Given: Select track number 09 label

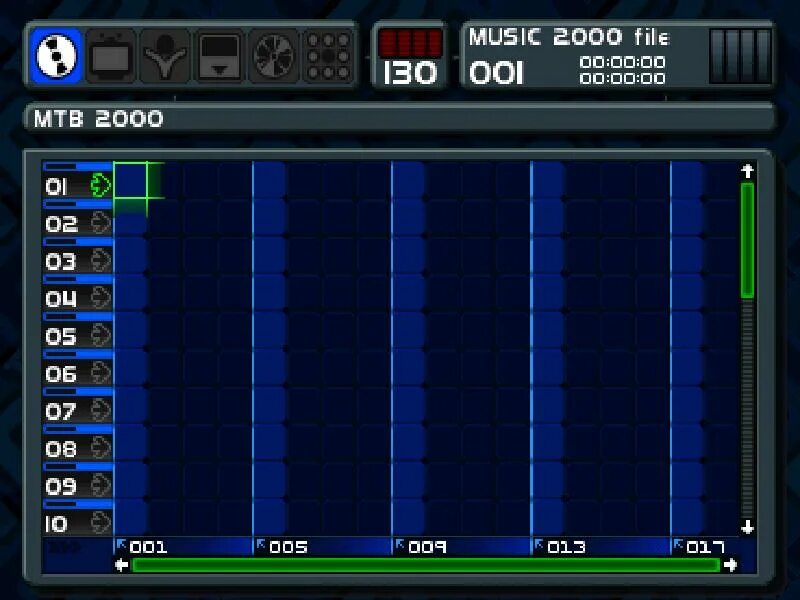Looking at the screenshot, I should tap(61, 487).
